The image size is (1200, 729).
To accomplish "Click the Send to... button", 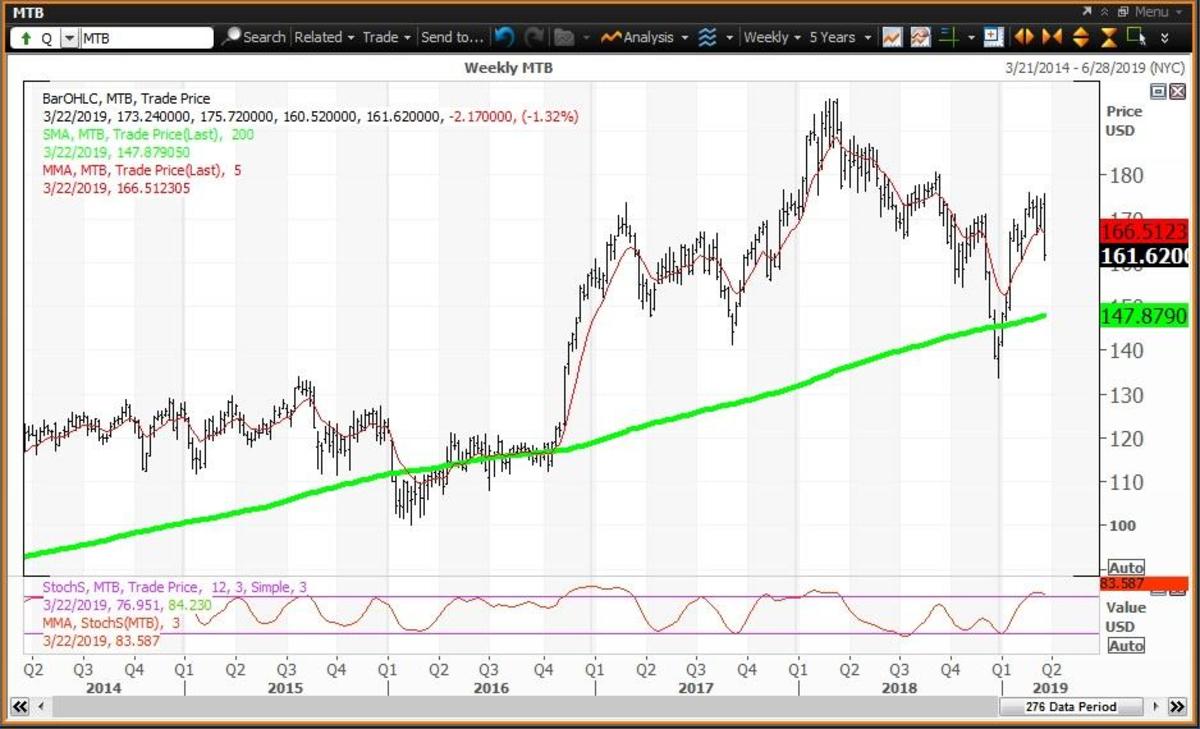I will point(452,37).
